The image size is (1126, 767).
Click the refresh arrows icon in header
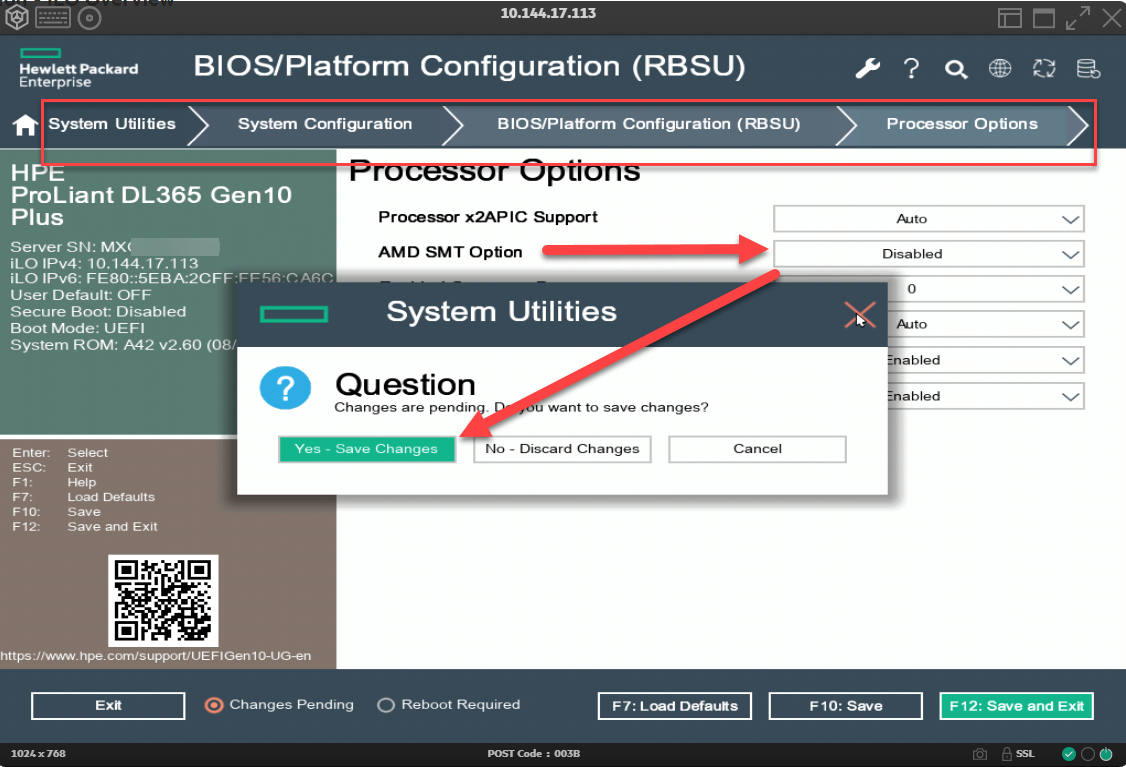(1044, 68)
